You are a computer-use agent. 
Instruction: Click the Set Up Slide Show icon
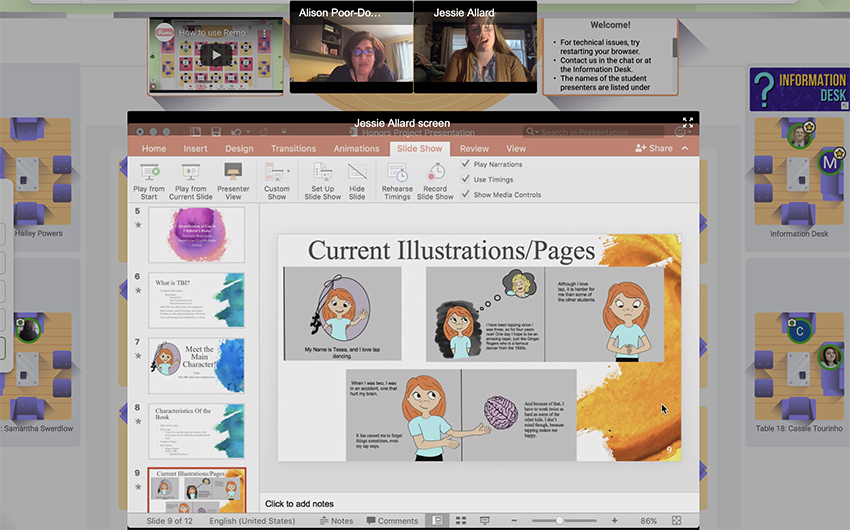click(x=322, y=172)
